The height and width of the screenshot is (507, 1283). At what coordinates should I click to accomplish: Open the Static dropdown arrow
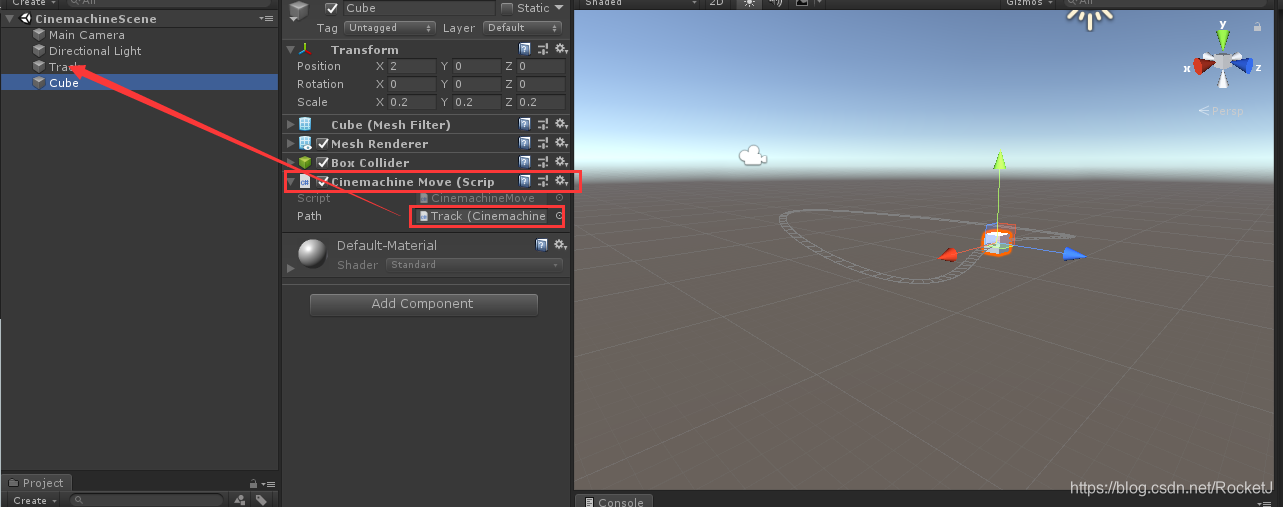pyautogui.click(x=560, y=8)
